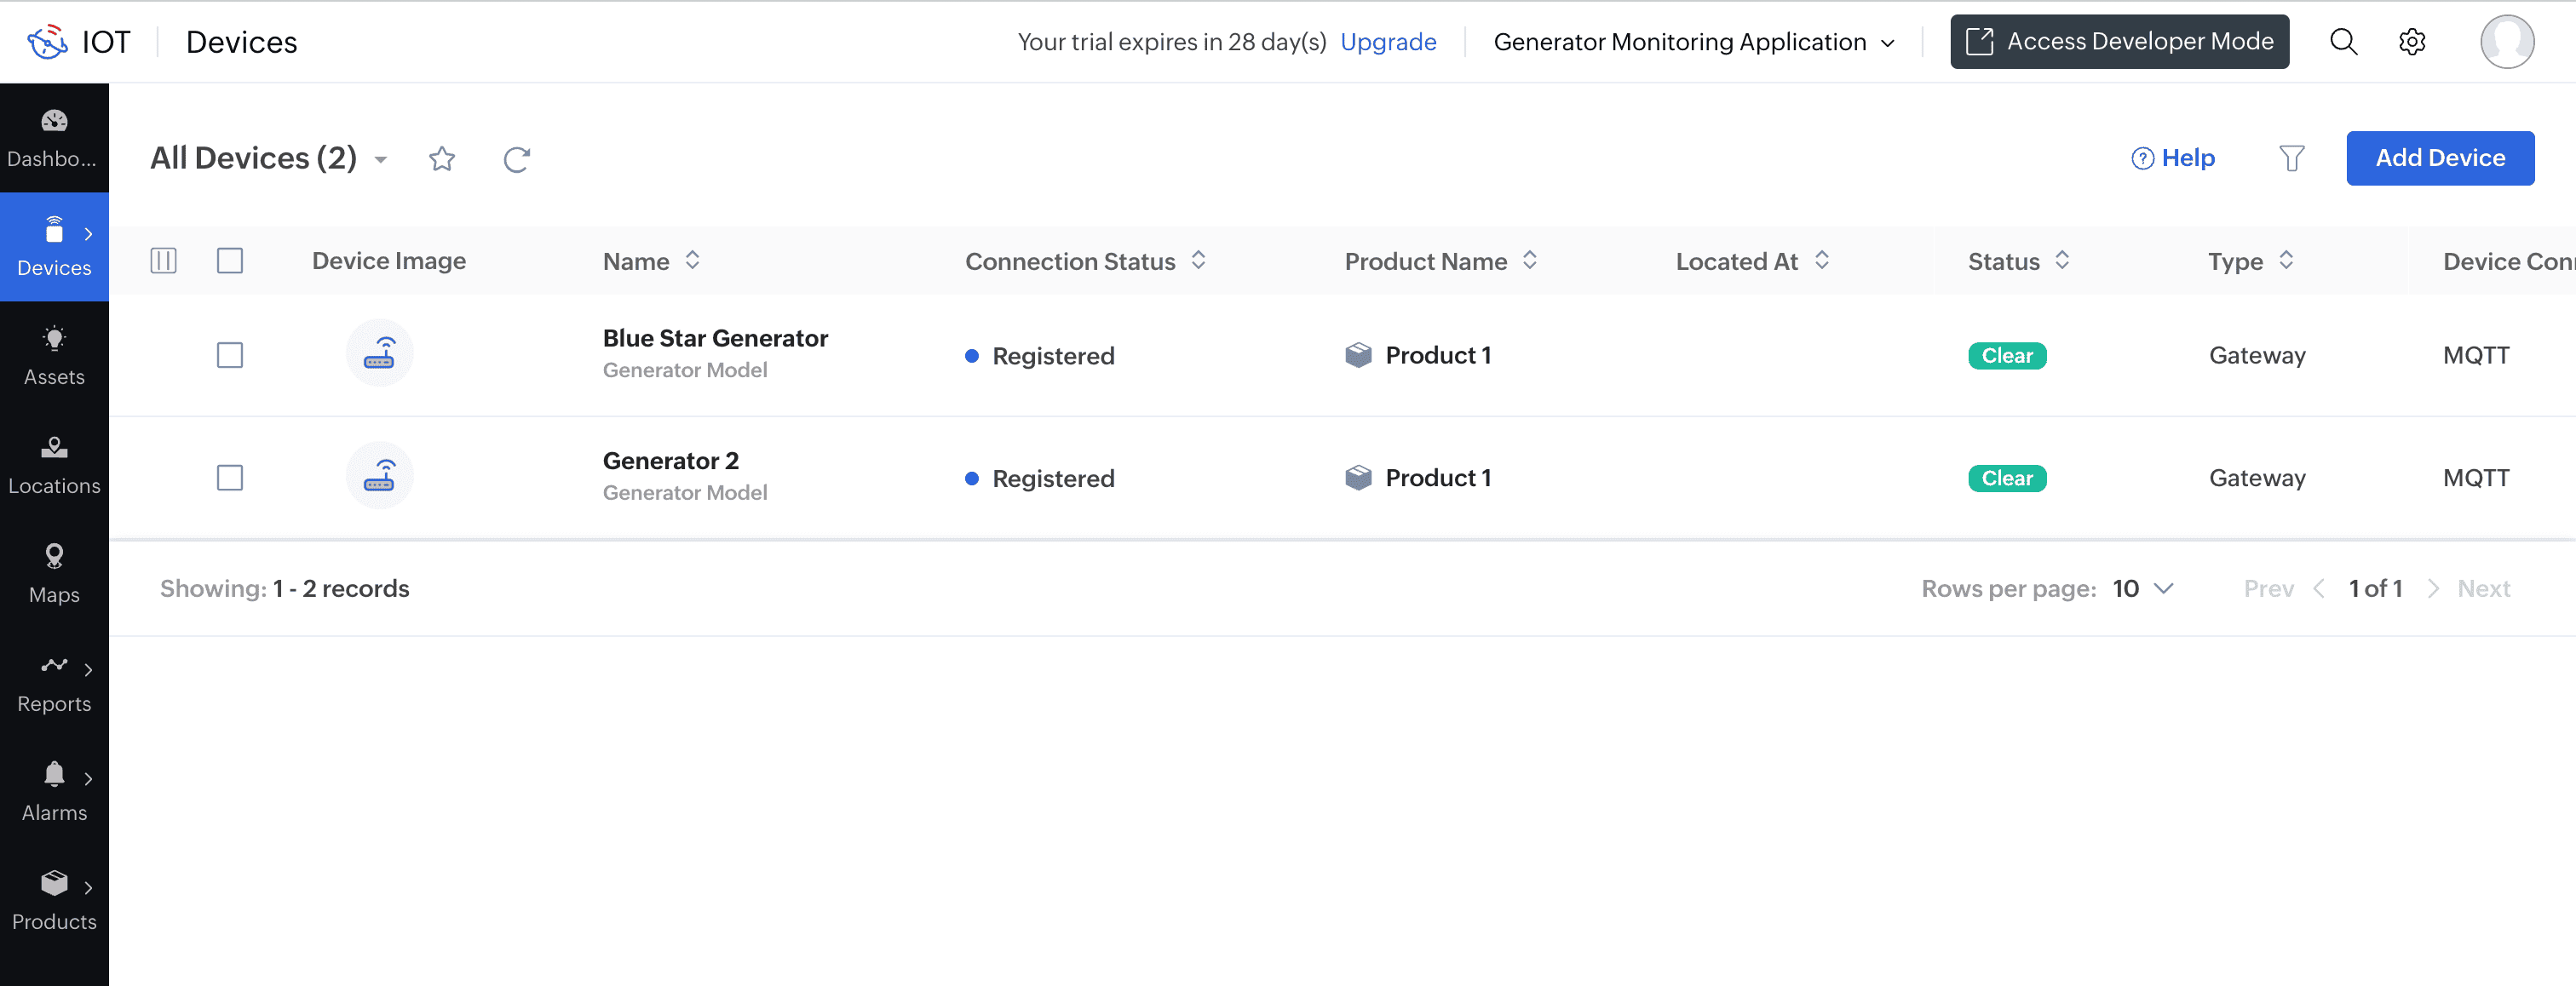Viewport: 2576px width, 986px height.
Task: Open the filter funnel icon
Action: click(x=2291, y=158)
